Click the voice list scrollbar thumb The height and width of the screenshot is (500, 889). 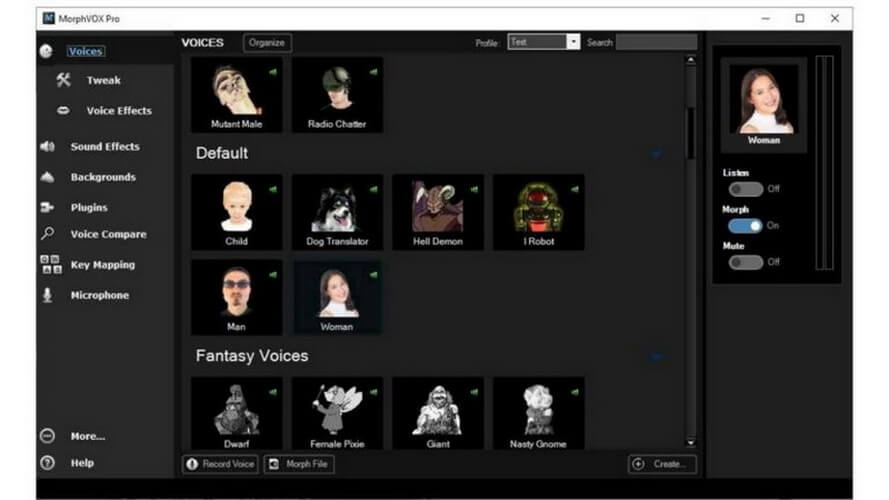pos(691,133)
